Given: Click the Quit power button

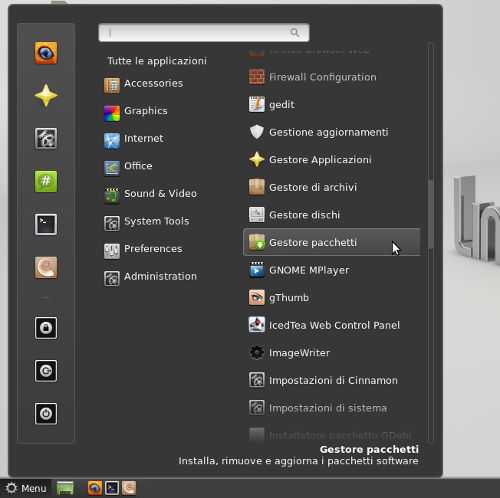Looking at the screenshot, I should (x=46, y=414).
